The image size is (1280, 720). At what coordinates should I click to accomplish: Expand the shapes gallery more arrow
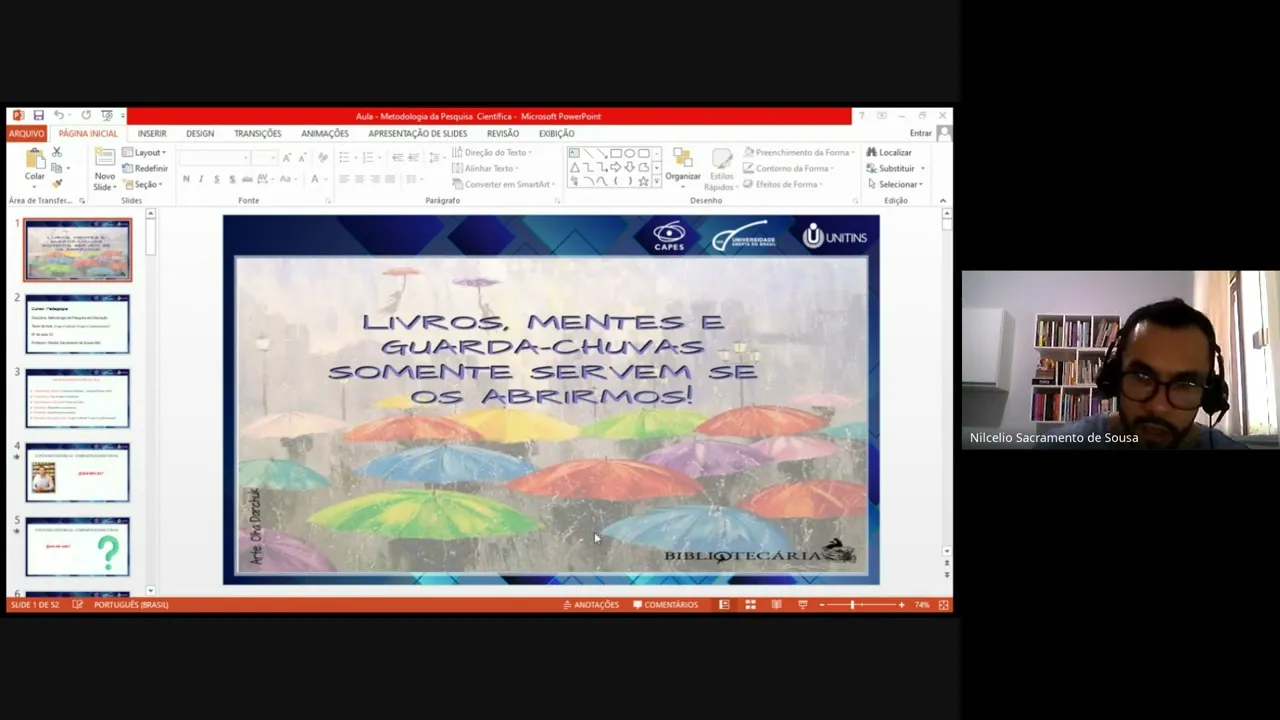coord(656,182)
